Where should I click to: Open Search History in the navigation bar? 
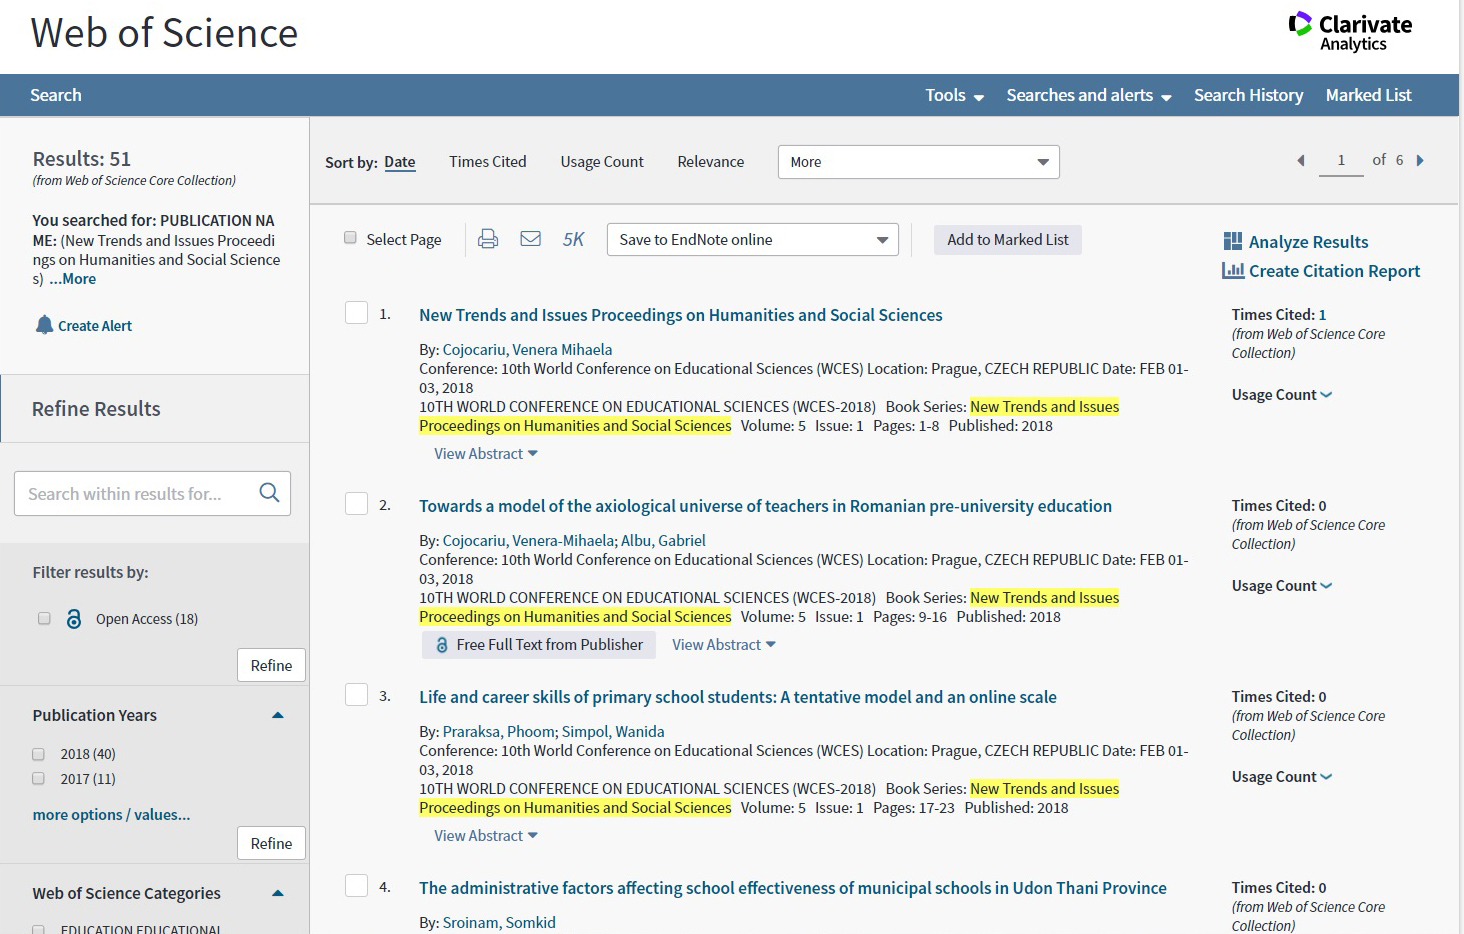click(1248, 95)
